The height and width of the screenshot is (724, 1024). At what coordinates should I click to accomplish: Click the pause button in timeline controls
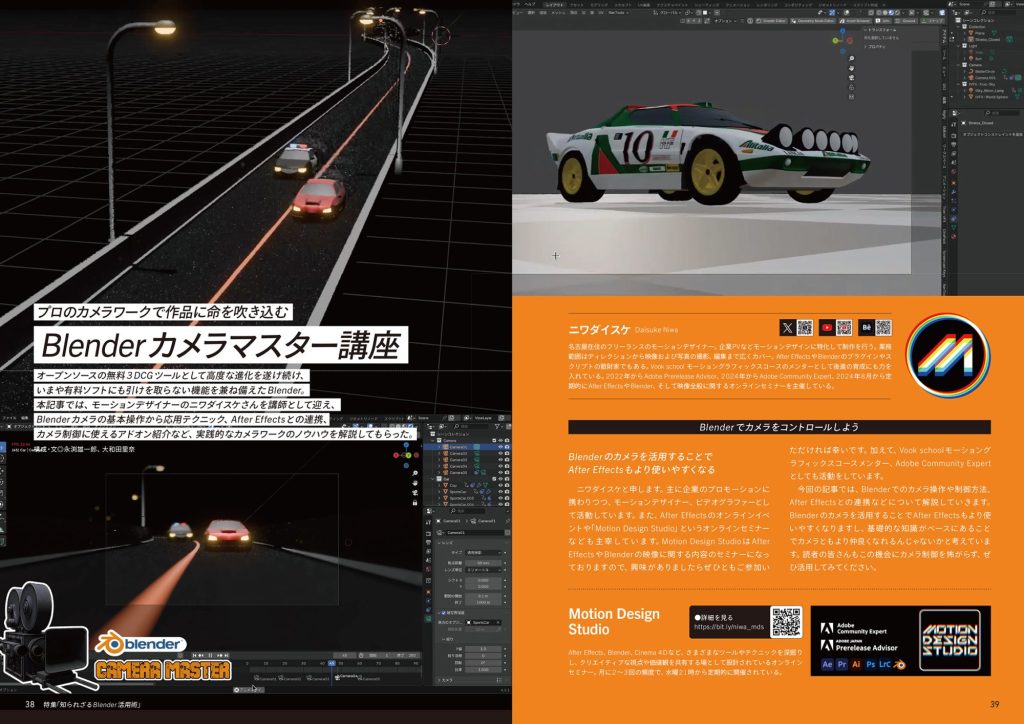(x=210, y=655)
